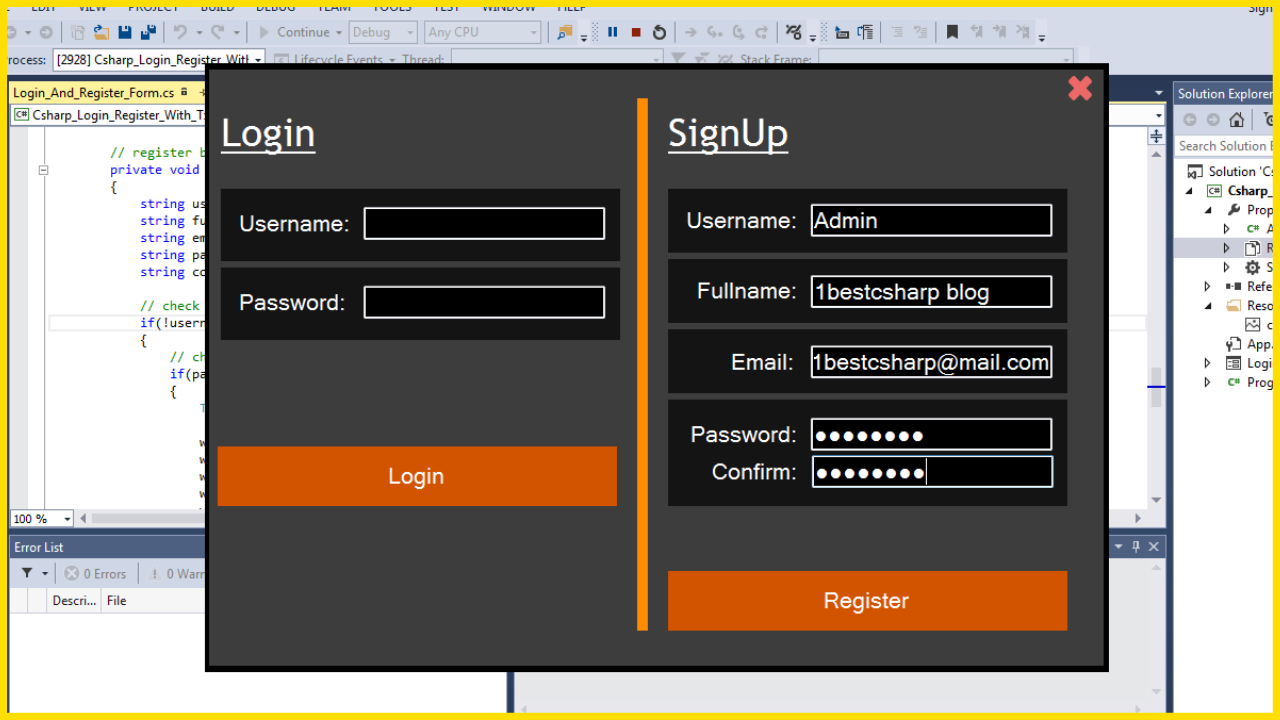This screenshot has height=720, width=1280.
Task: Click the SignUp Email input field
Action: point(931,362)
